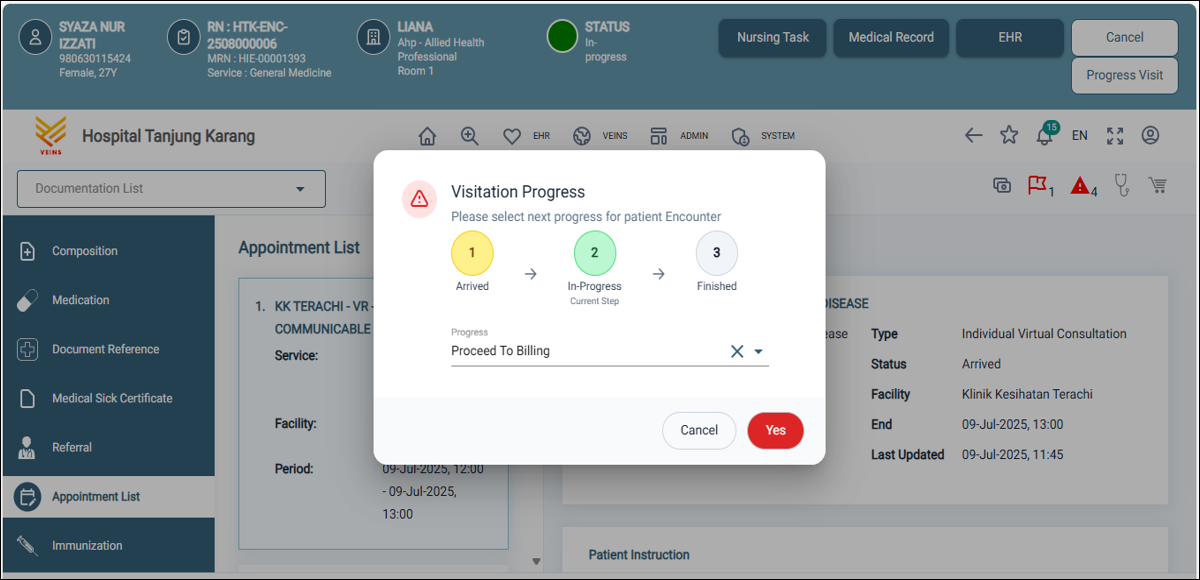1200x580 pixels.
Task: Click Yes to confirm progress
Action: pos(775,430)
